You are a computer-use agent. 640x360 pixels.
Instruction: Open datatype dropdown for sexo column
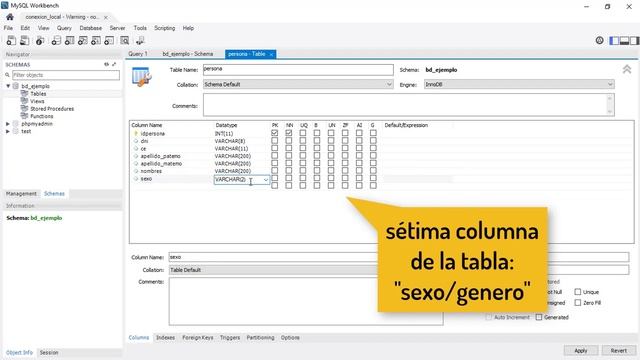[x=266, y=180]
